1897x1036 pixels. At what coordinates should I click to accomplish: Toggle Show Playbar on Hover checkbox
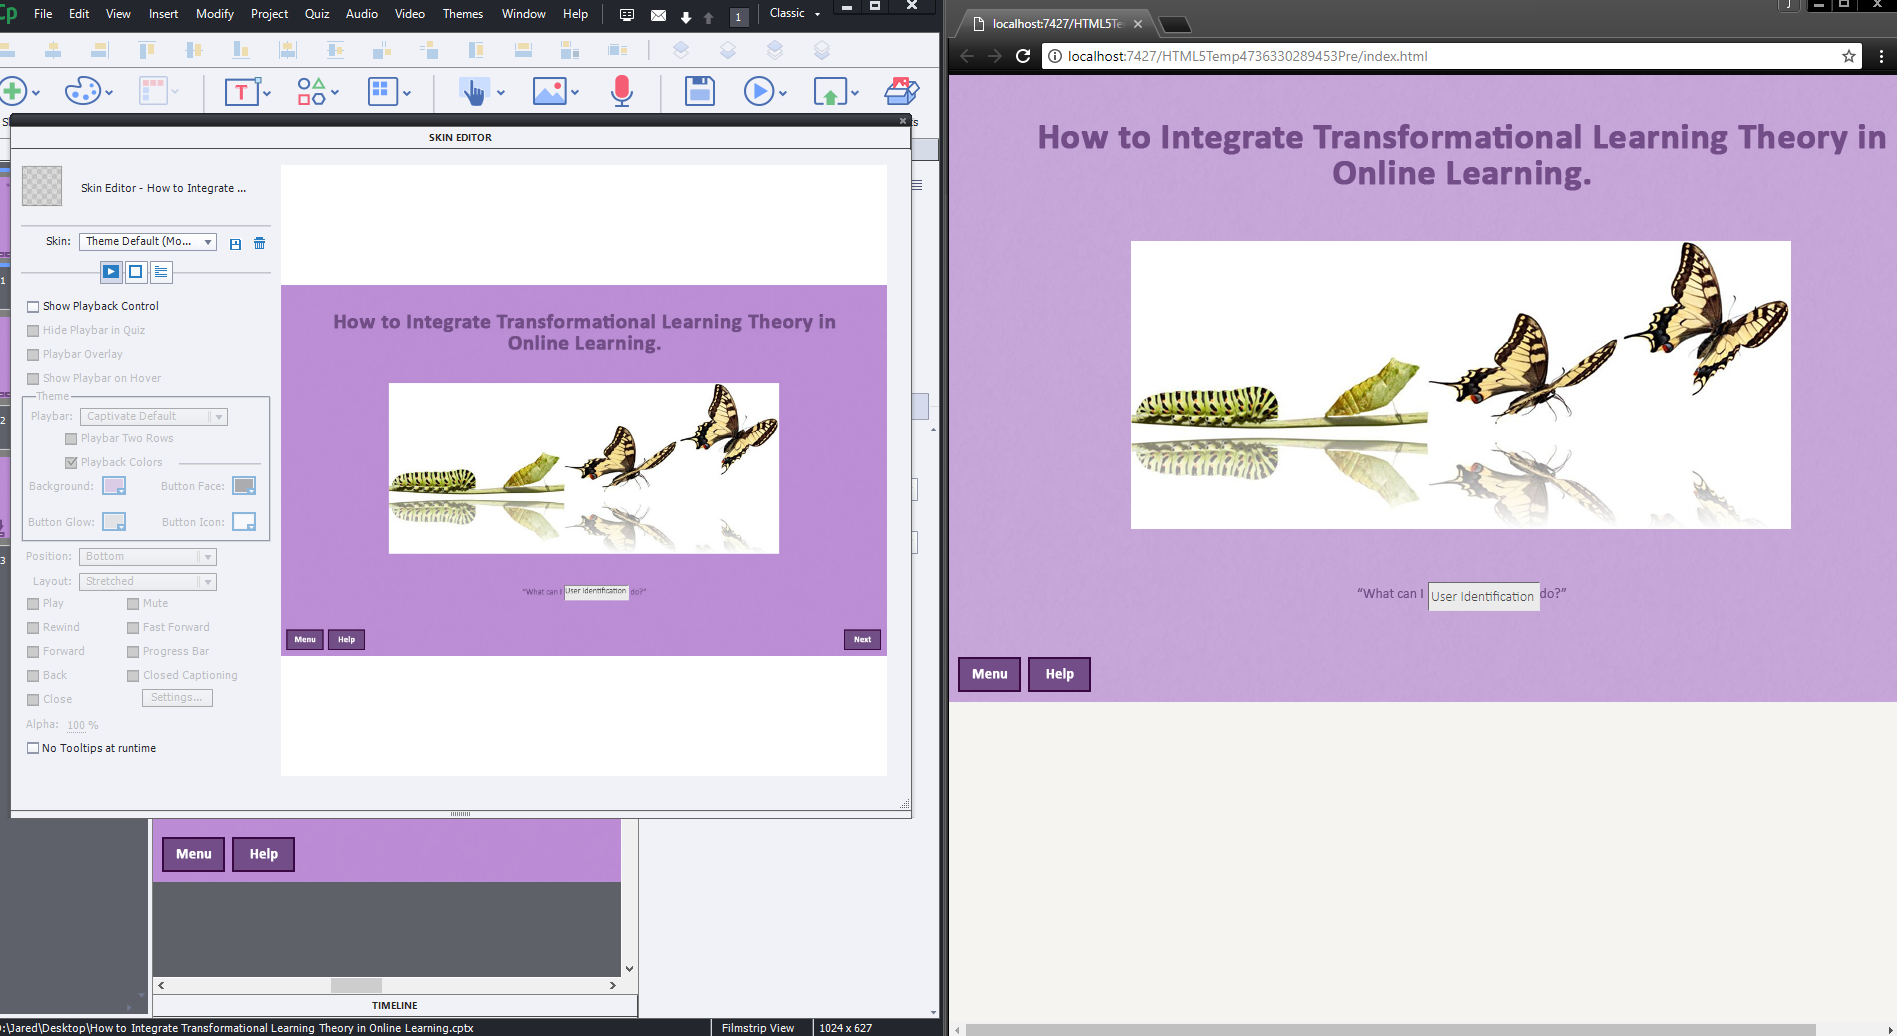coord(33,378)
